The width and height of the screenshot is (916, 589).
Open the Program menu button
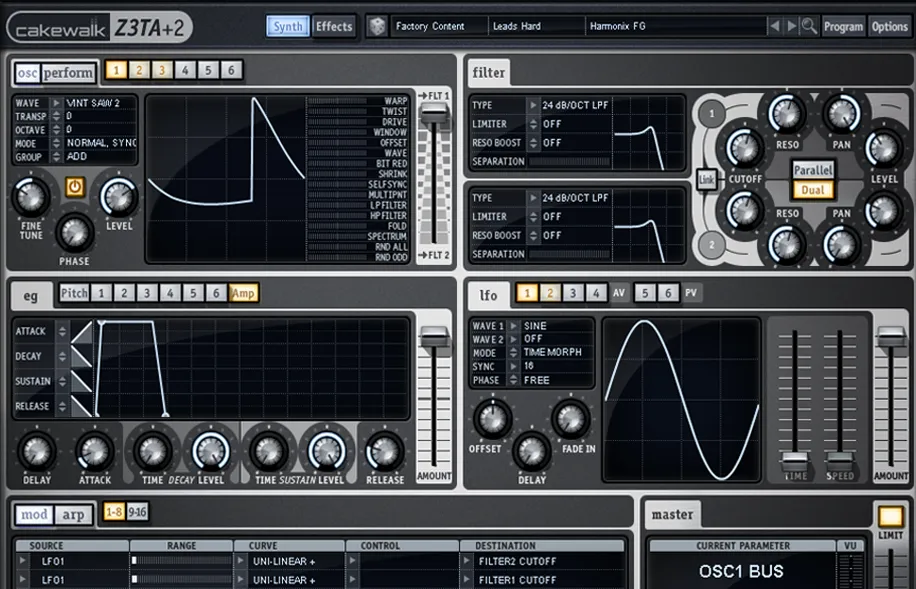click(x=843, y=26)
